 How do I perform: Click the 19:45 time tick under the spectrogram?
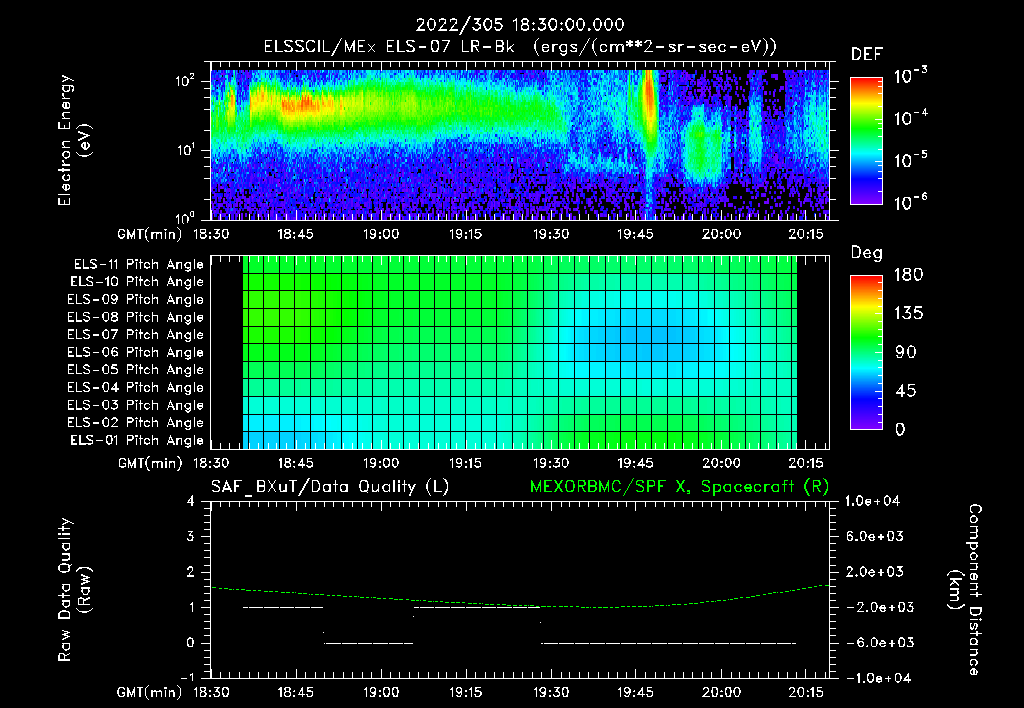coord(635,234)
